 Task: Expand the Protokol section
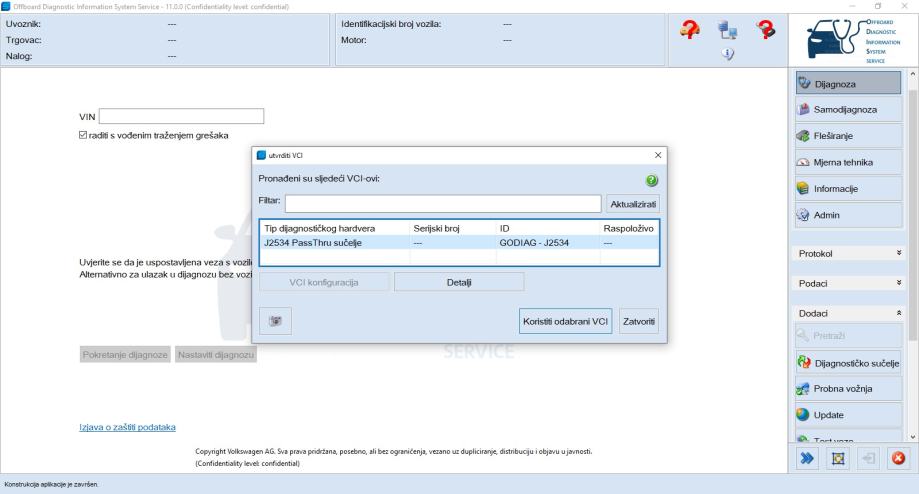click(848, 253)
